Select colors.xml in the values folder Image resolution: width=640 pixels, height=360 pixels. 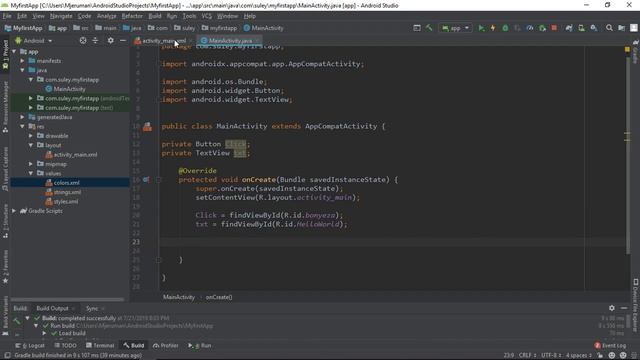(67, 183)
